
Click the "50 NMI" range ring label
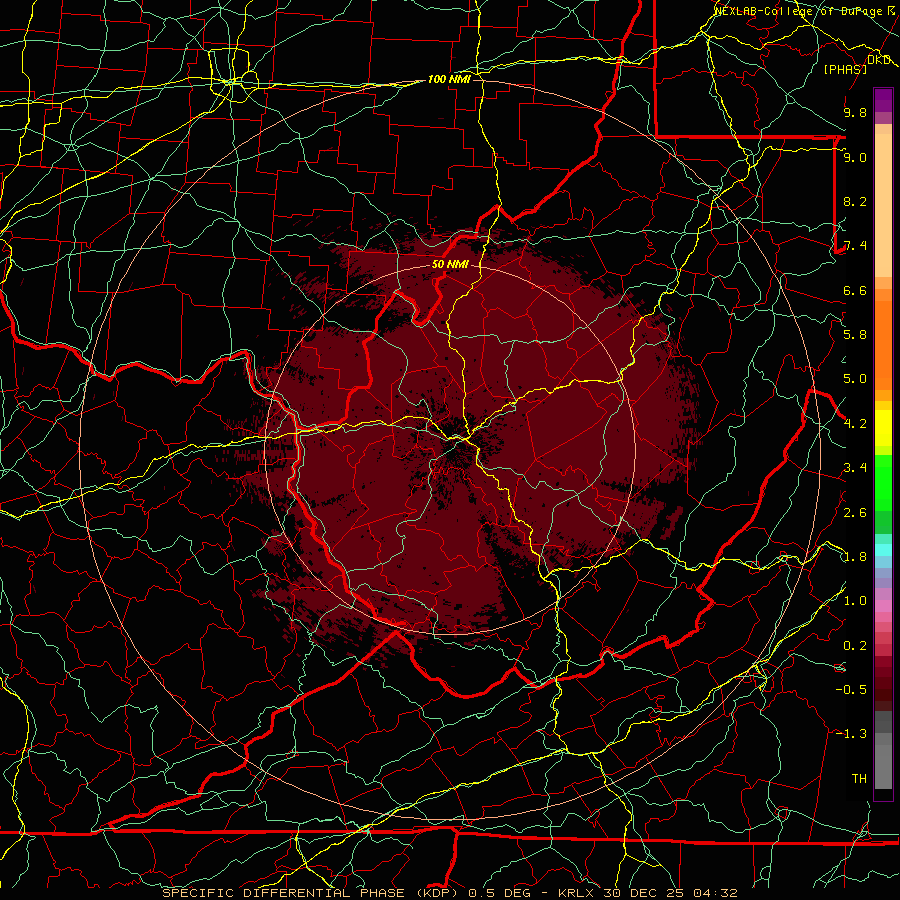pyautogui.click(x=450, y=265)
